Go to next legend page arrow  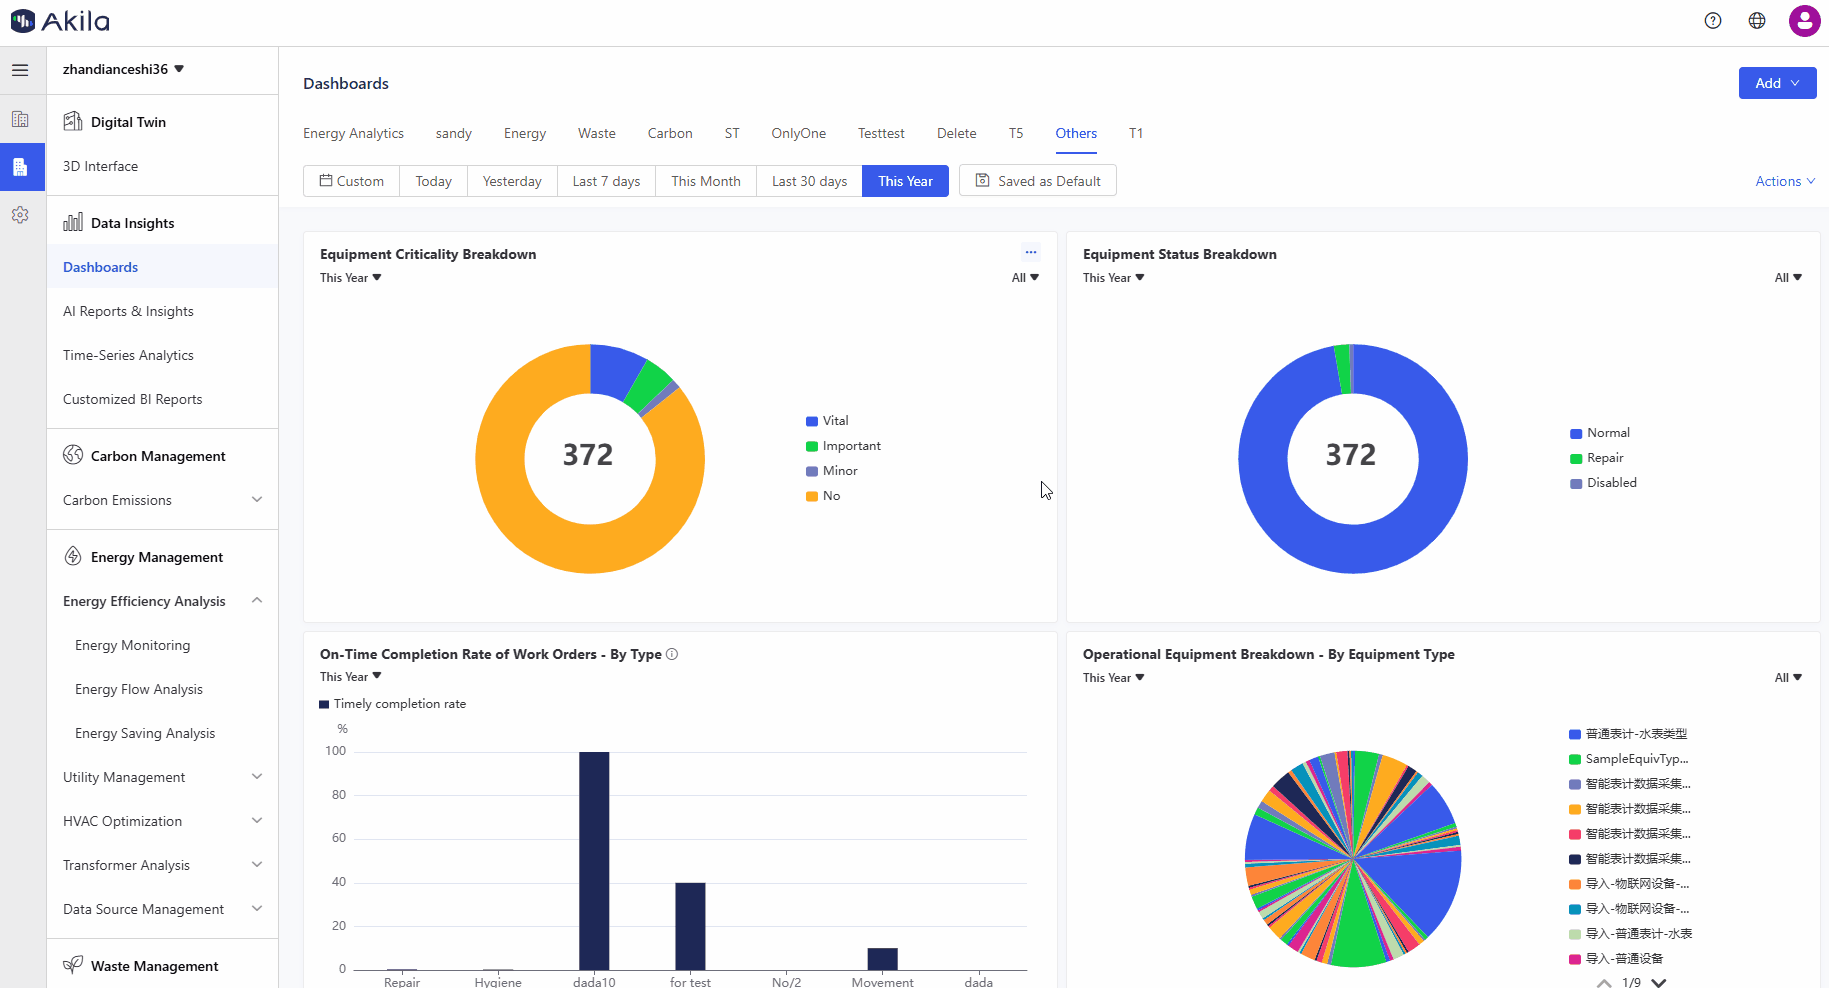[x=1659, y=982]
